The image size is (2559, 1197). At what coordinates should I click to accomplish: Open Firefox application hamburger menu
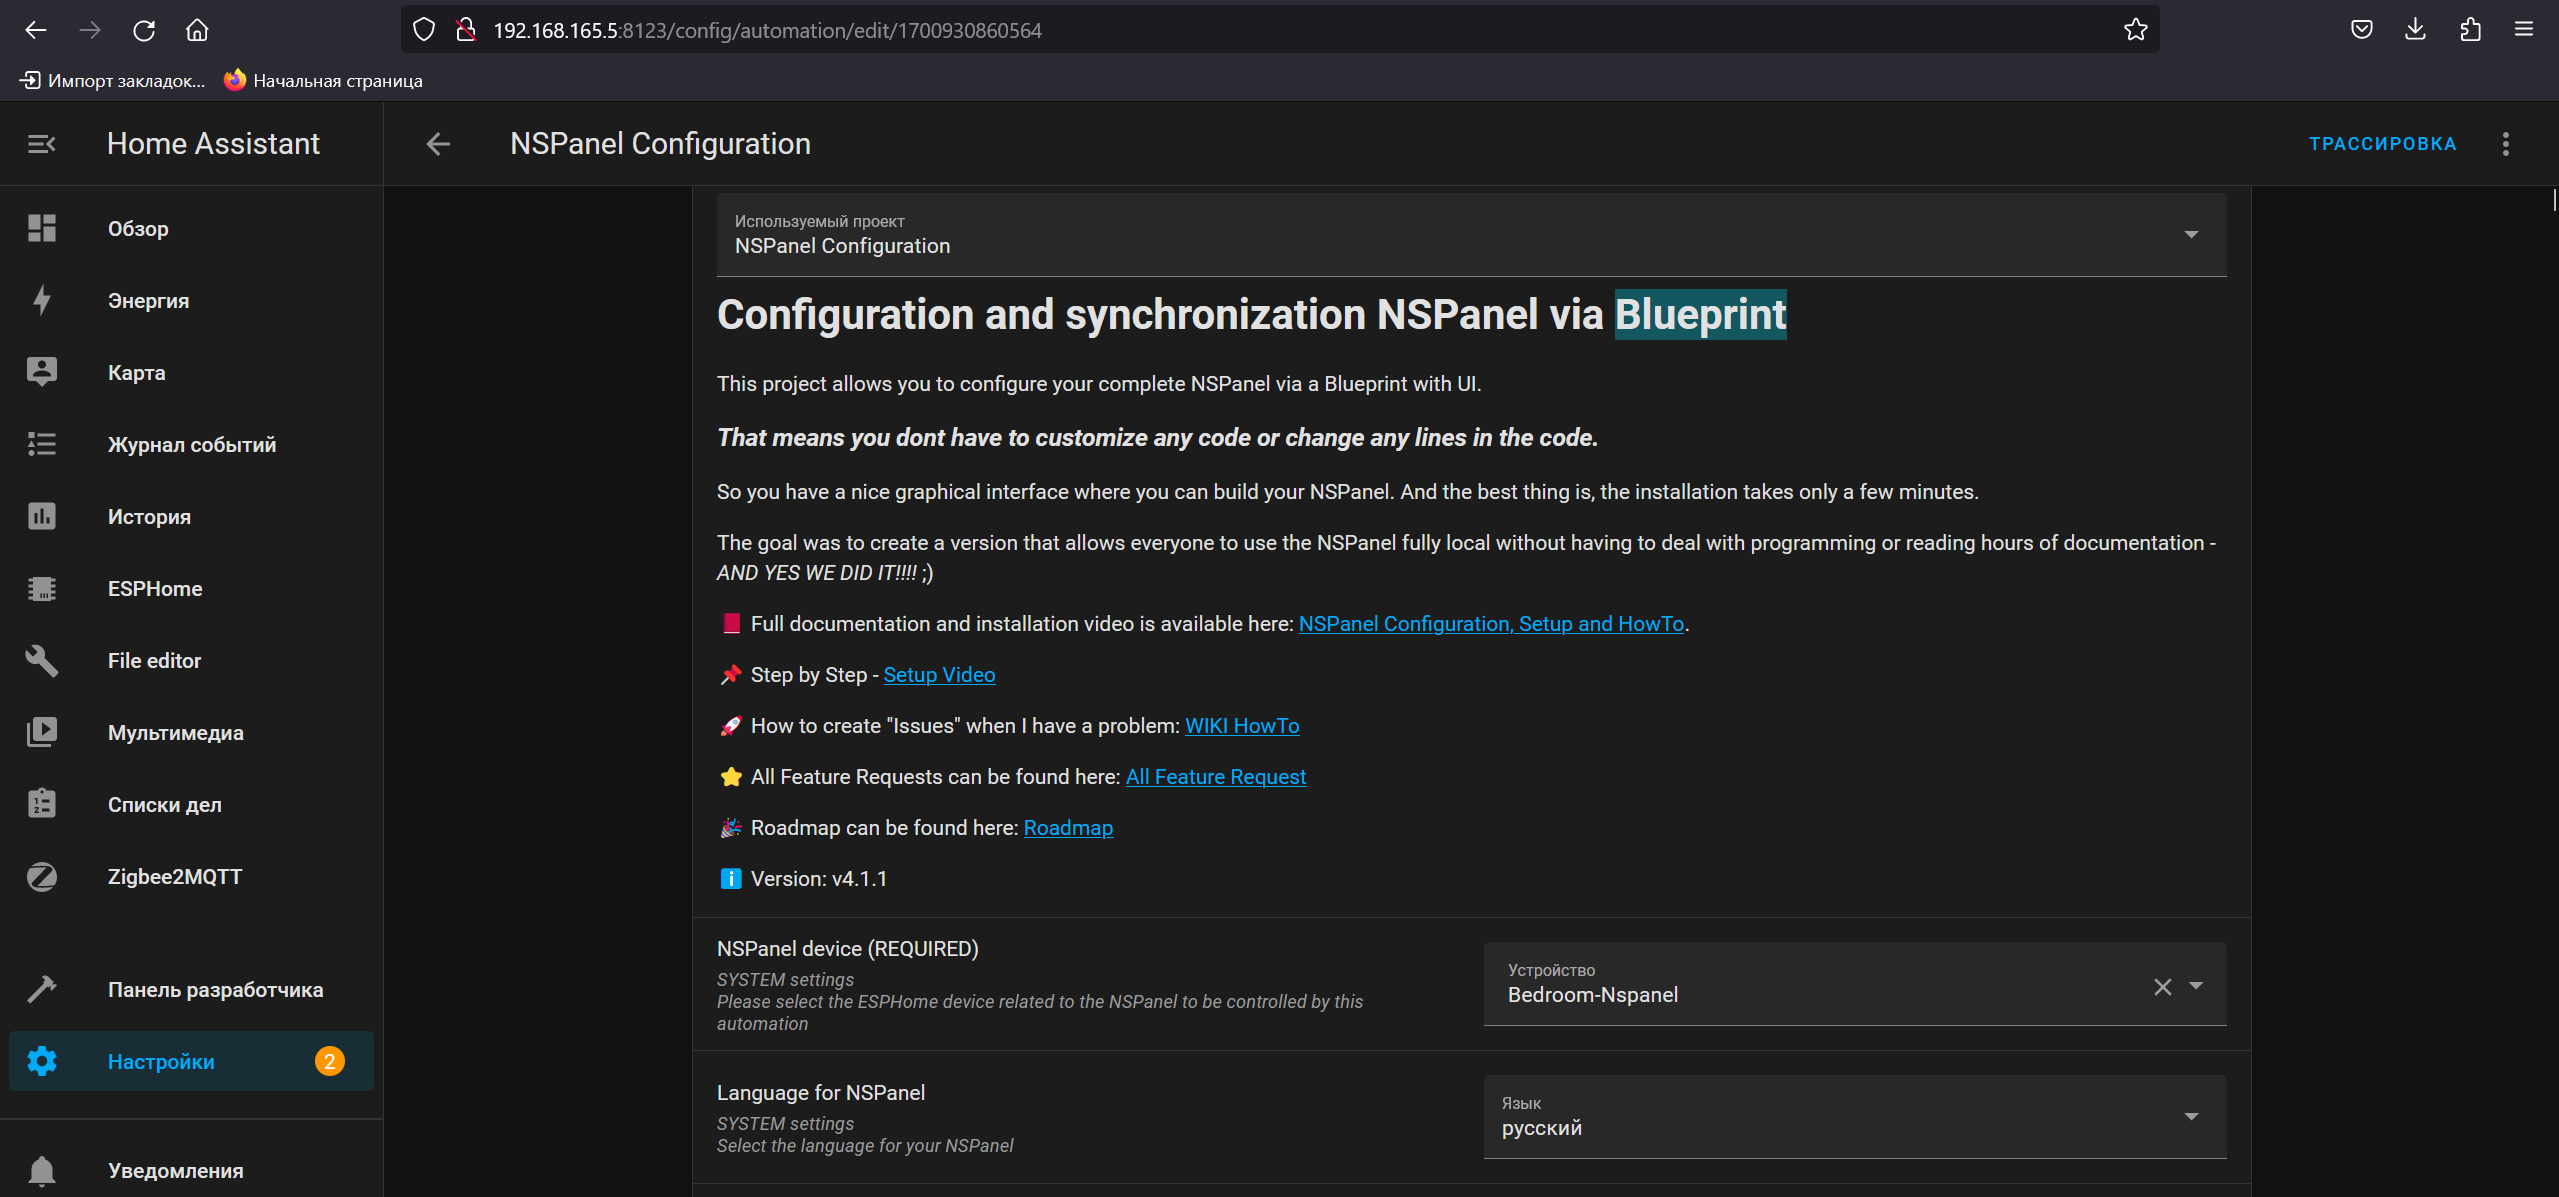click(2524, 30)
